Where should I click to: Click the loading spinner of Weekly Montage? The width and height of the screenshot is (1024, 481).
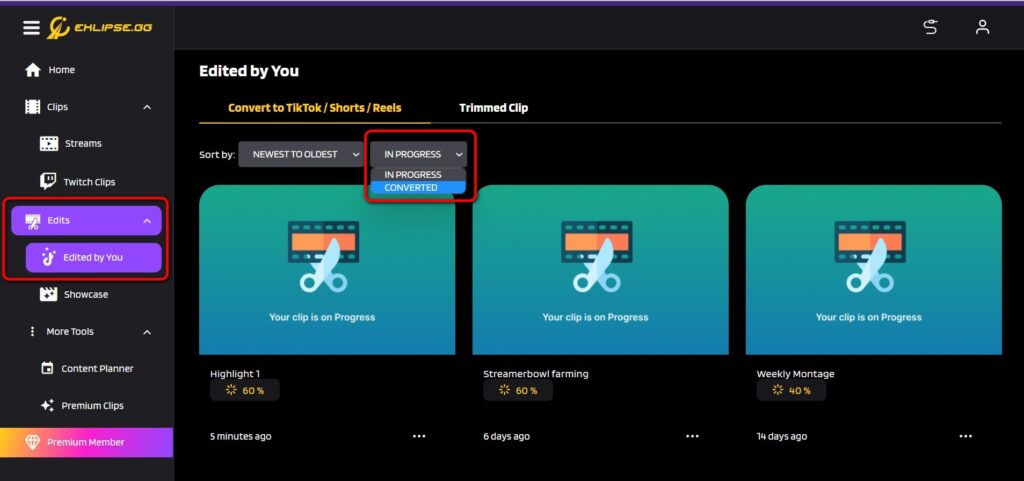777,390
